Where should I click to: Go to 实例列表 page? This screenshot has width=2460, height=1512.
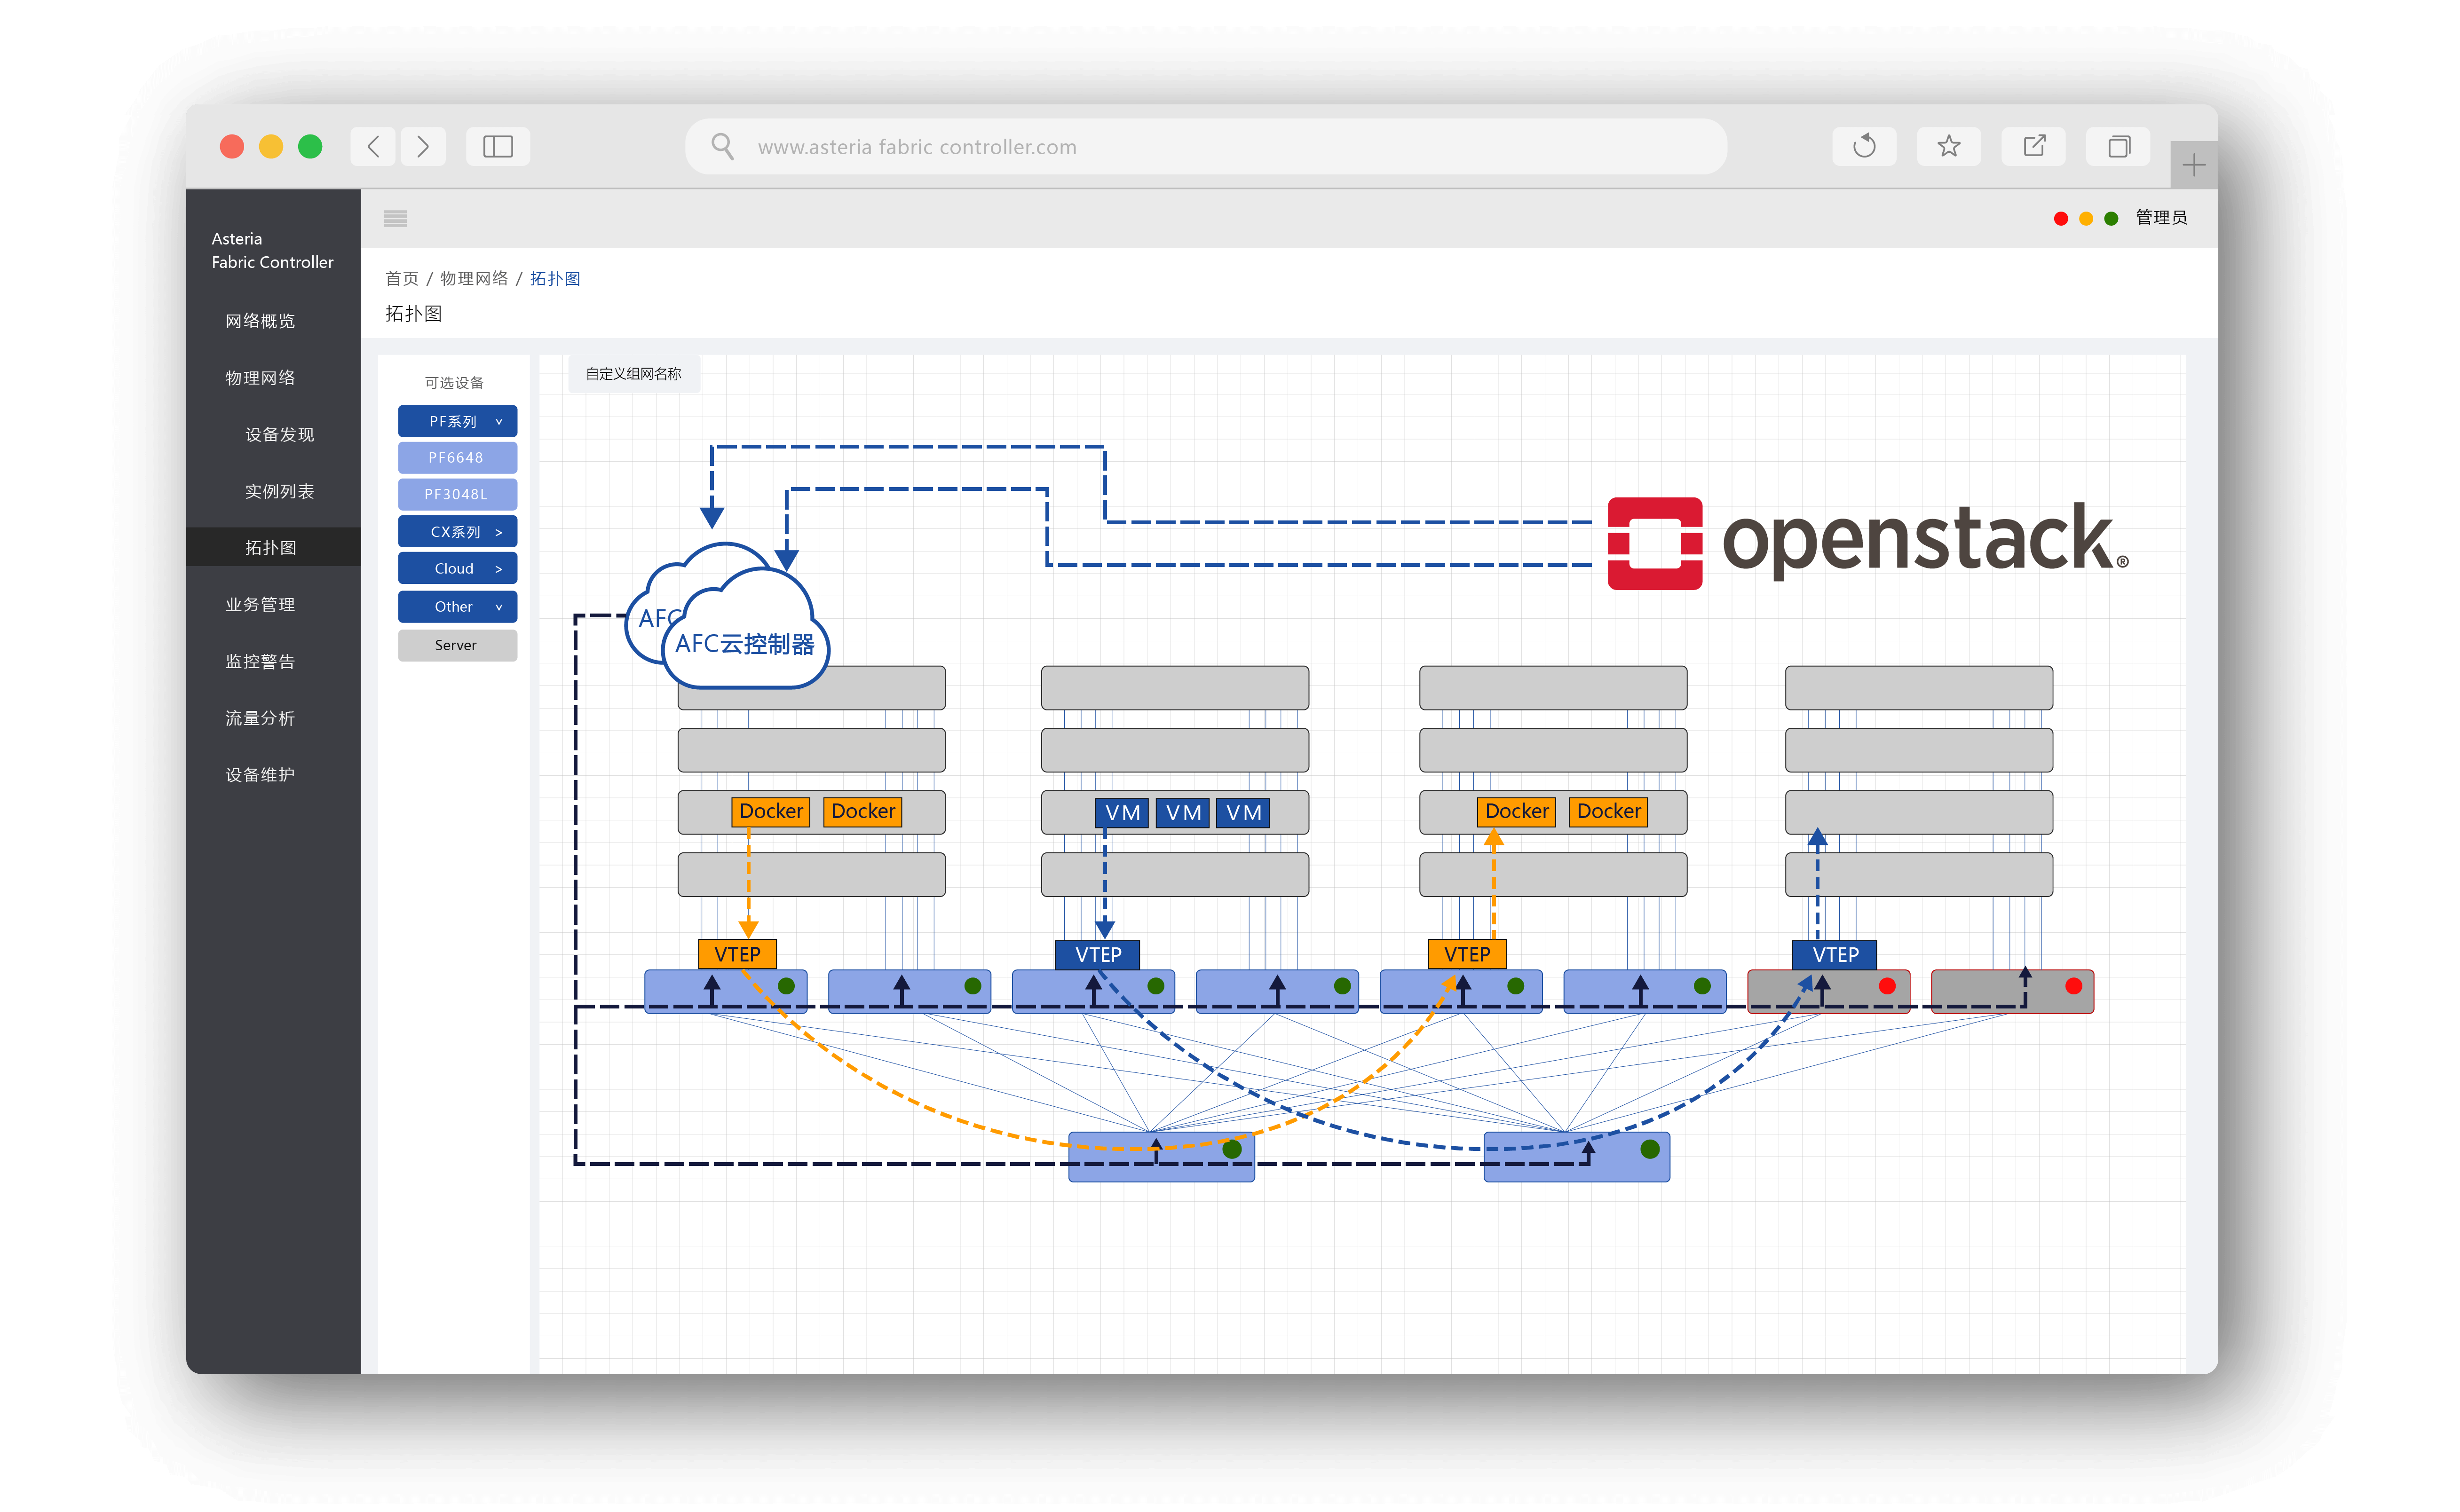[x=280, y=492]
